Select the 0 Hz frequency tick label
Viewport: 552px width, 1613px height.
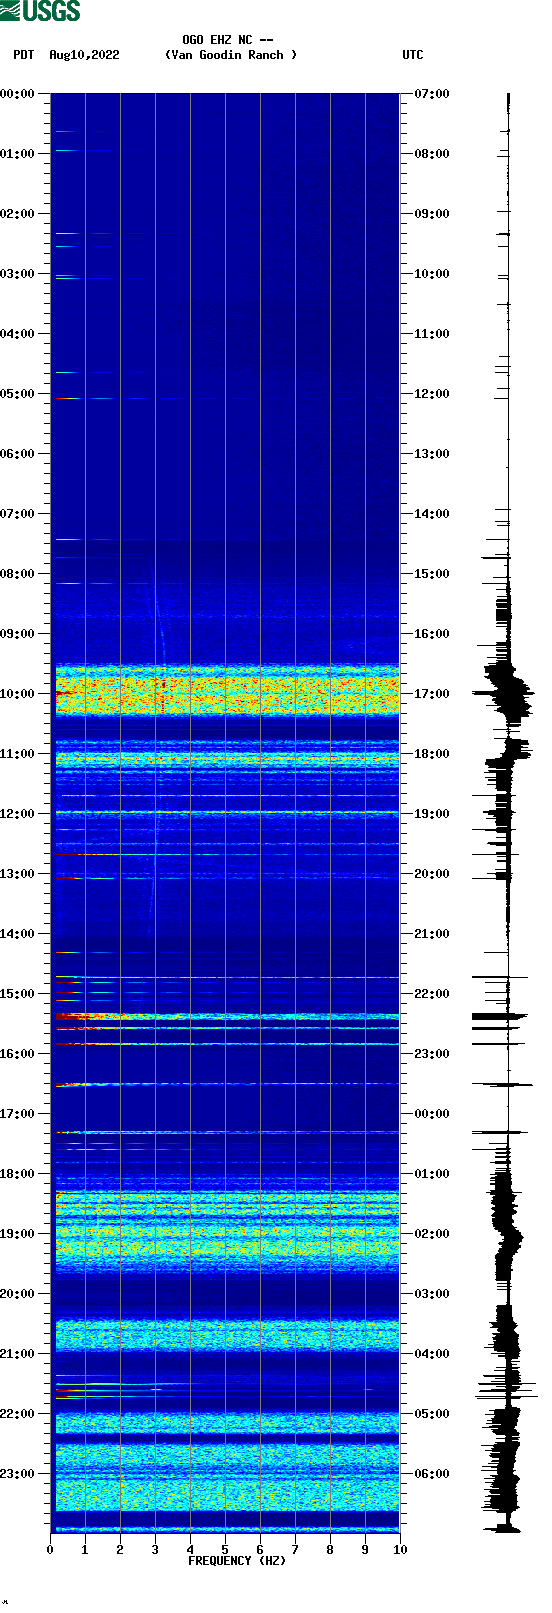point(50,1550)
